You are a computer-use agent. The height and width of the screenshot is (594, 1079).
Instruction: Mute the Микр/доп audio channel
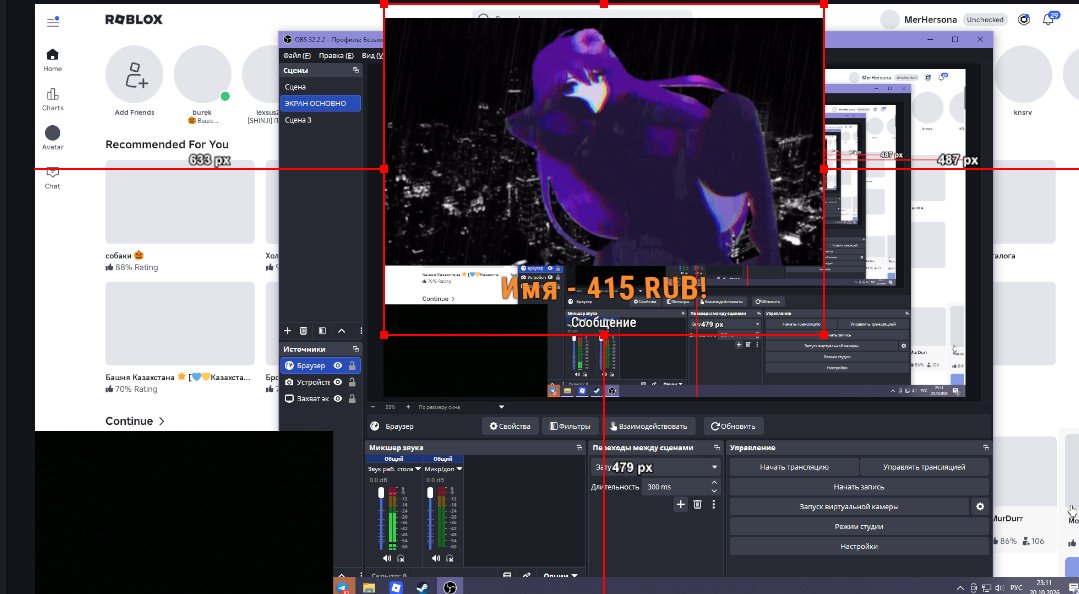[x=436, y=558]
